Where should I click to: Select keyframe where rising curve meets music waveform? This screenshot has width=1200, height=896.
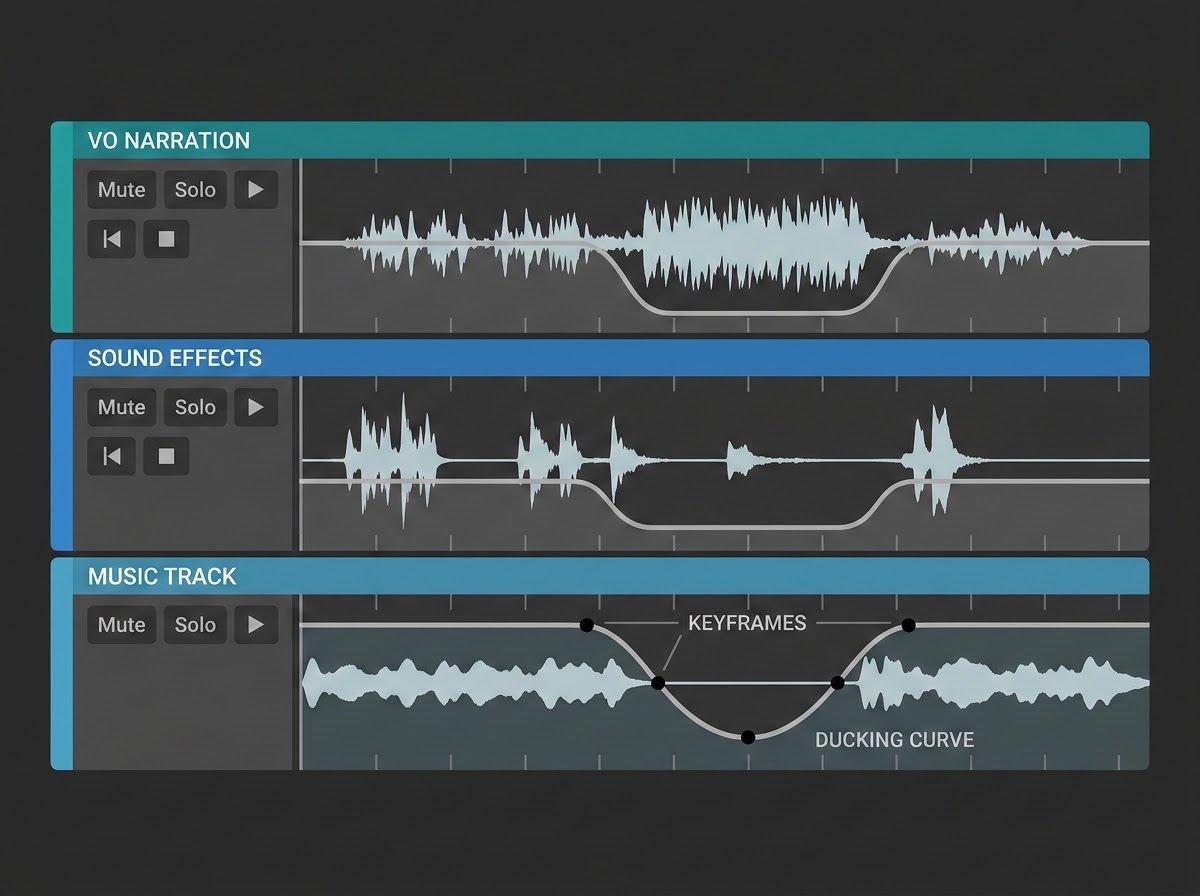(838, 683)
